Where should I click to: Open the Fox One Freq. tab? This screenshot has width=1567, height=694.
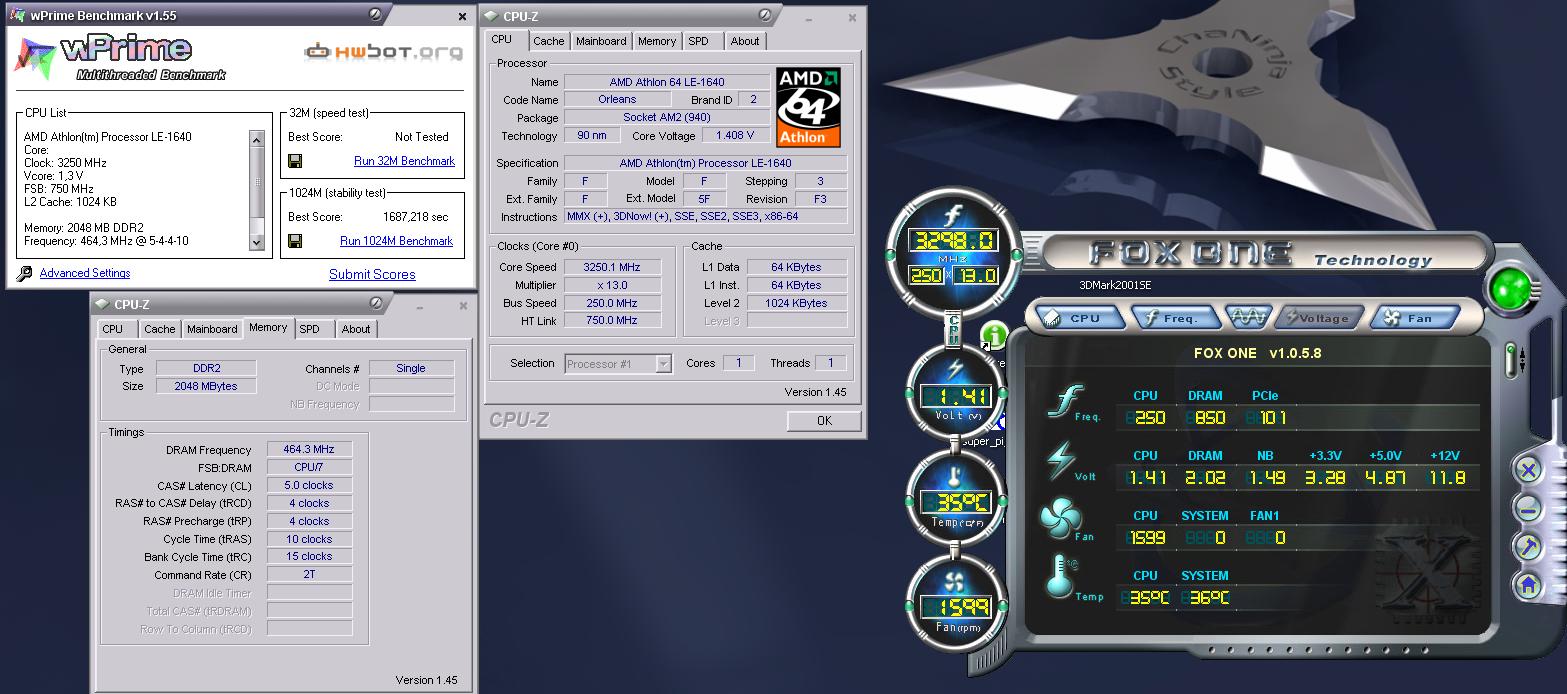click(x=1176, y=318)
